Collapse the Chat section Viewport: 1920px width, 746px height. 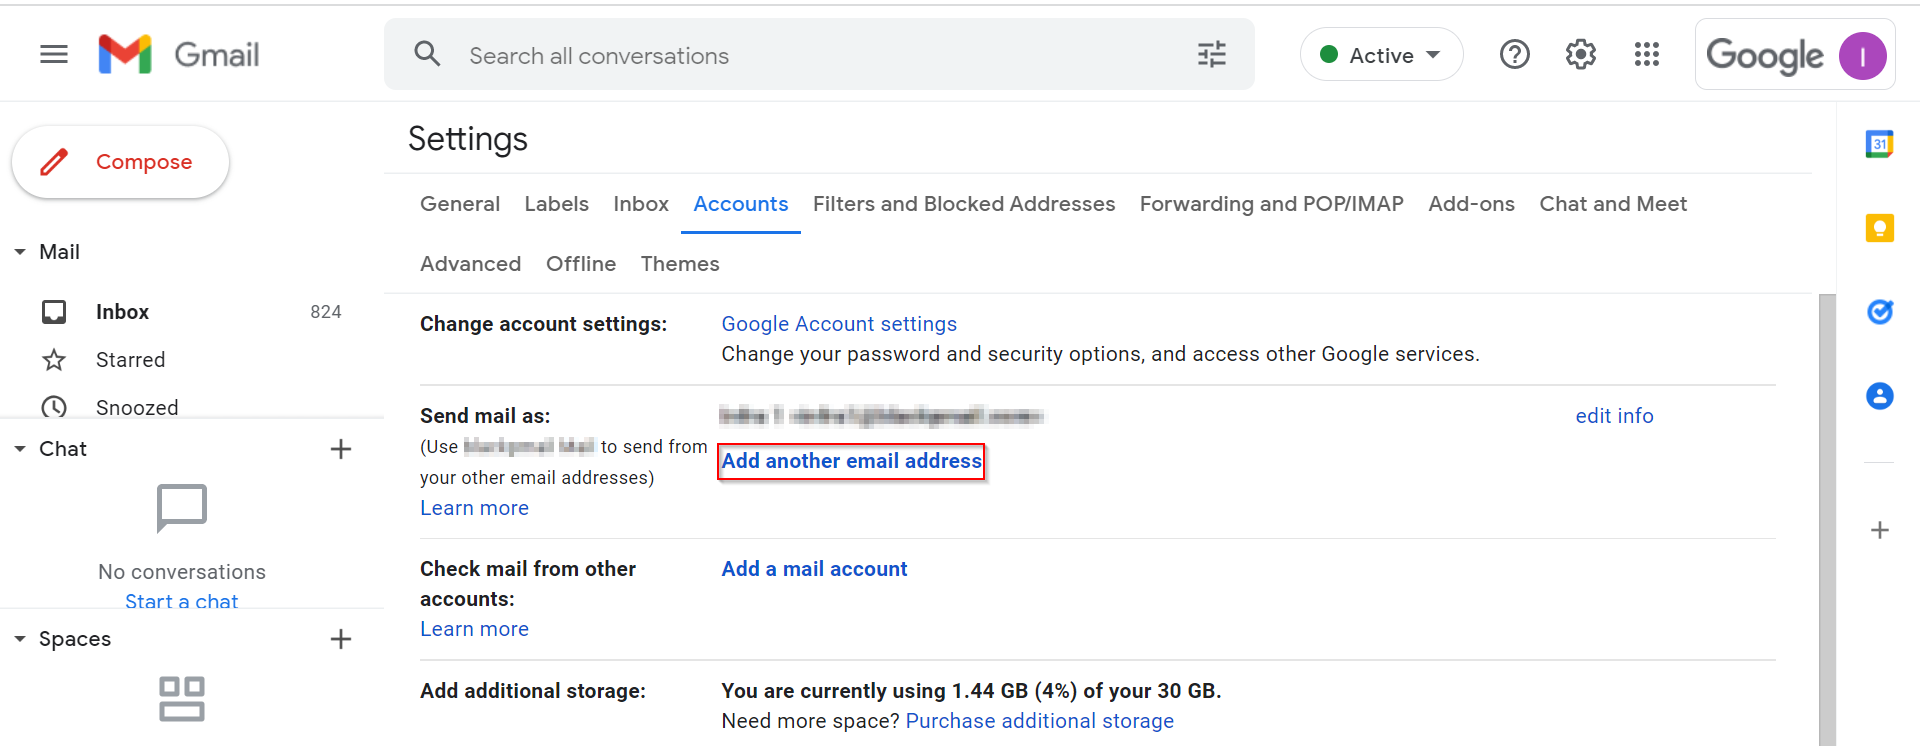20,449
